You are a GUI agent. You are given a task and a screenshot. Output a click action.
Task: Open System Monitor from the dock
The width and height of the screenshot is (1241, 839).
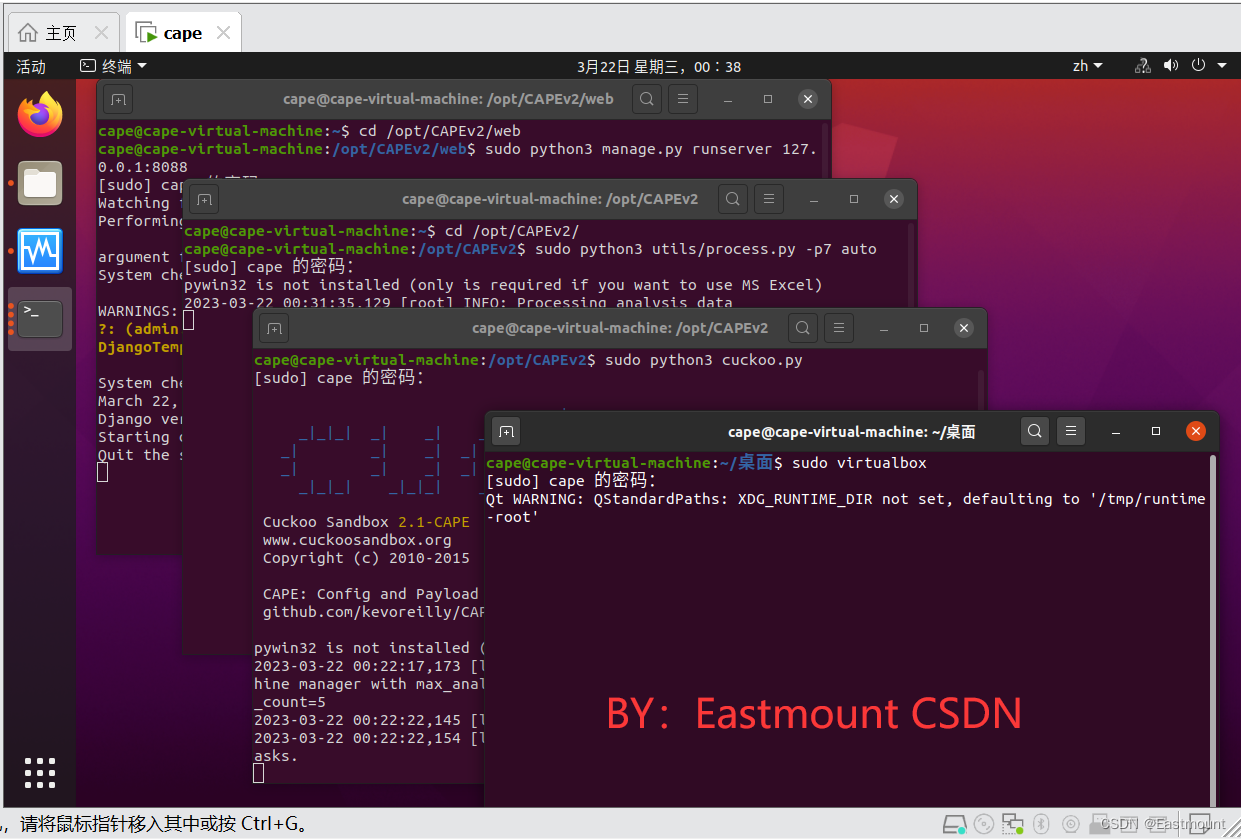40,251
